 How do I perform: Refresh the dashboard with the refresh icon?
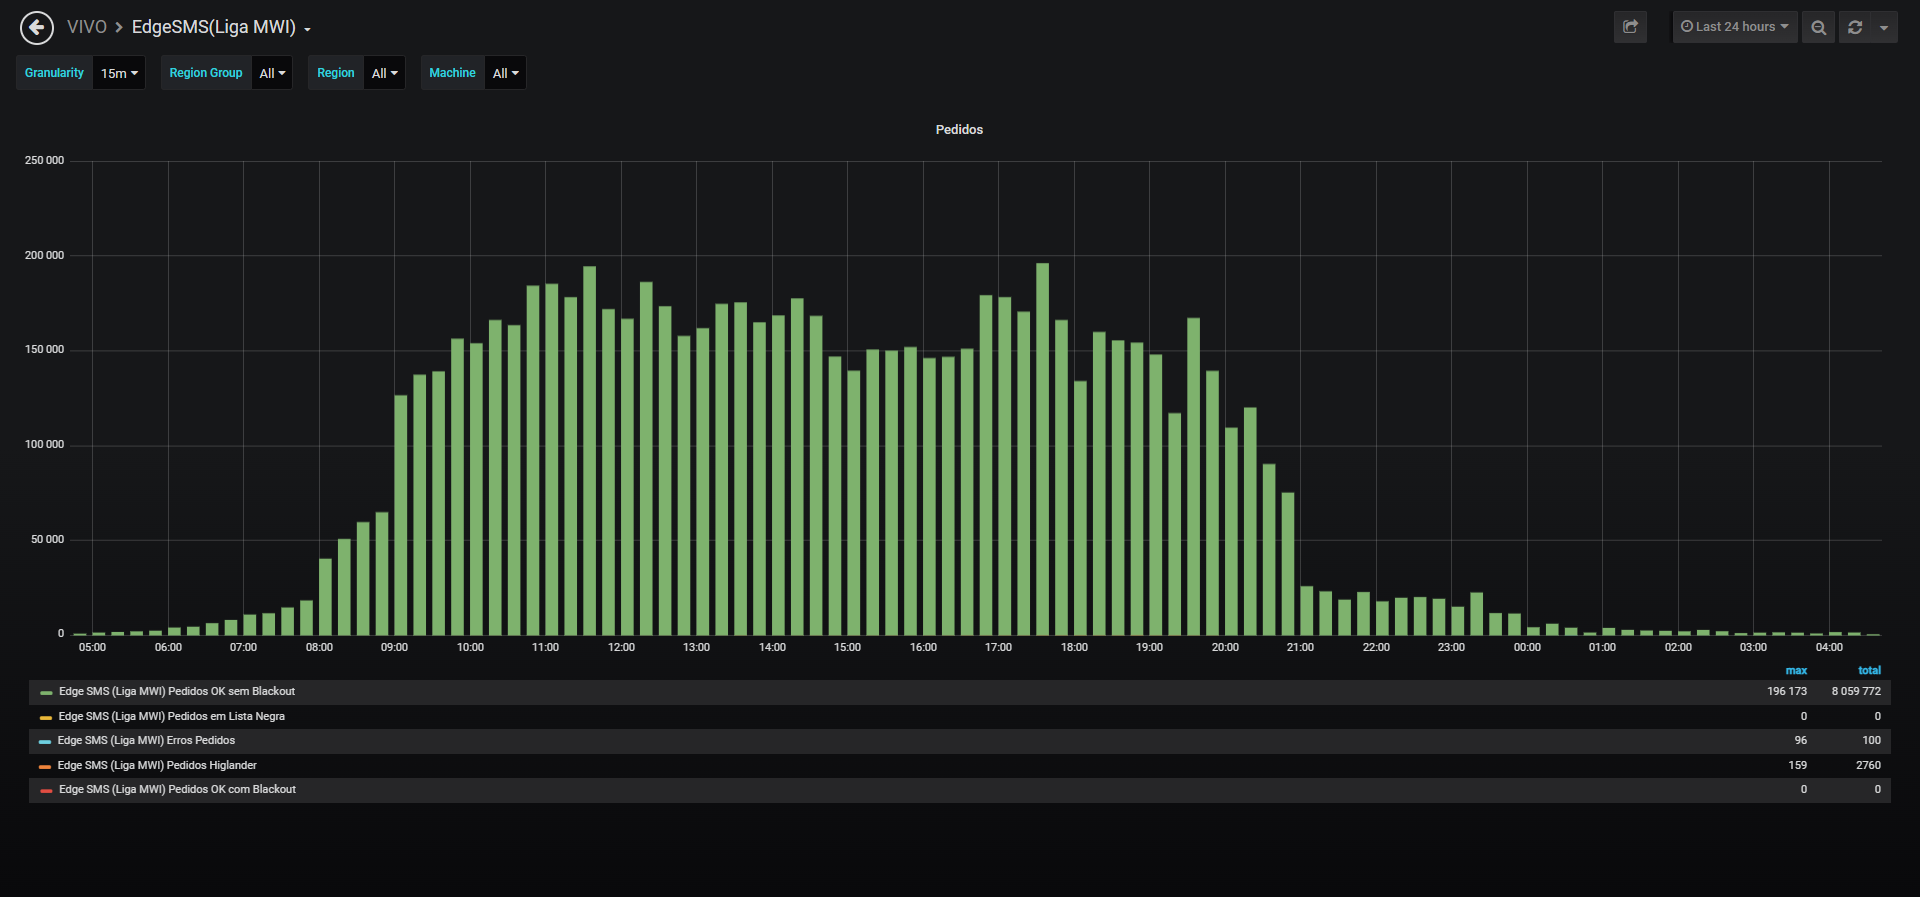[1855, 27]
